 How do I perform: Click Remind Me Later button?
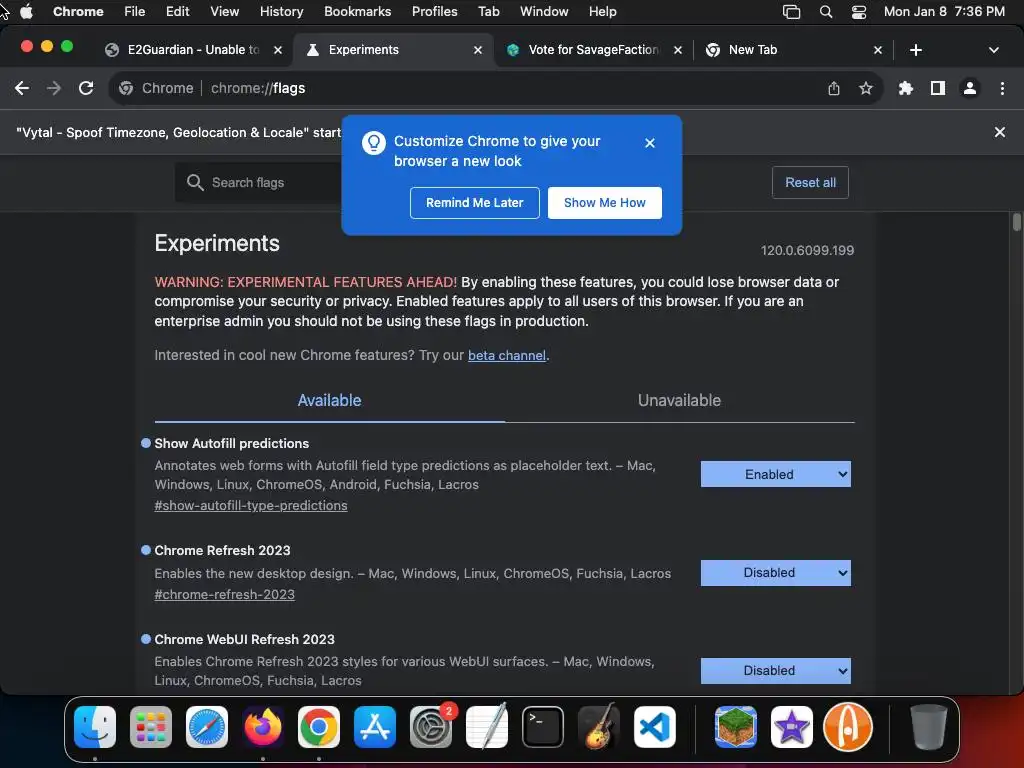[x=475, y=203]
